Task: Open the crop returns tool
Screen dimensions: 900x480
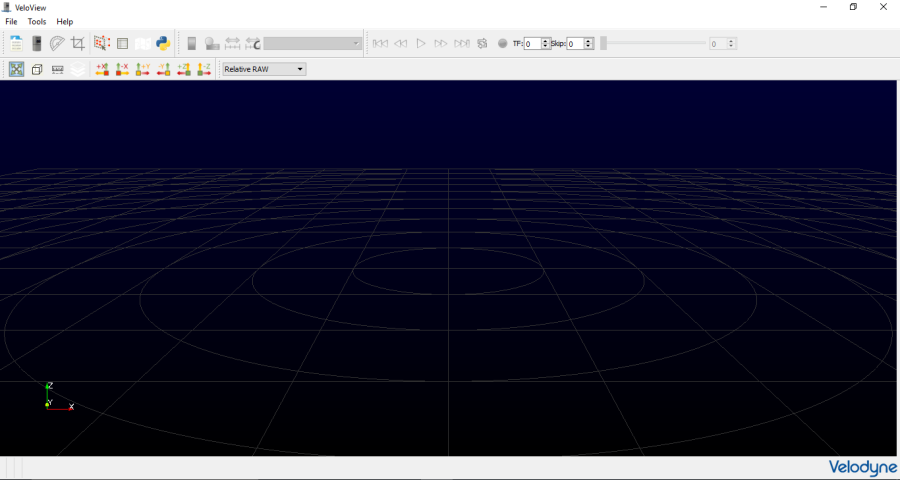Action: [x=77, y=43]
